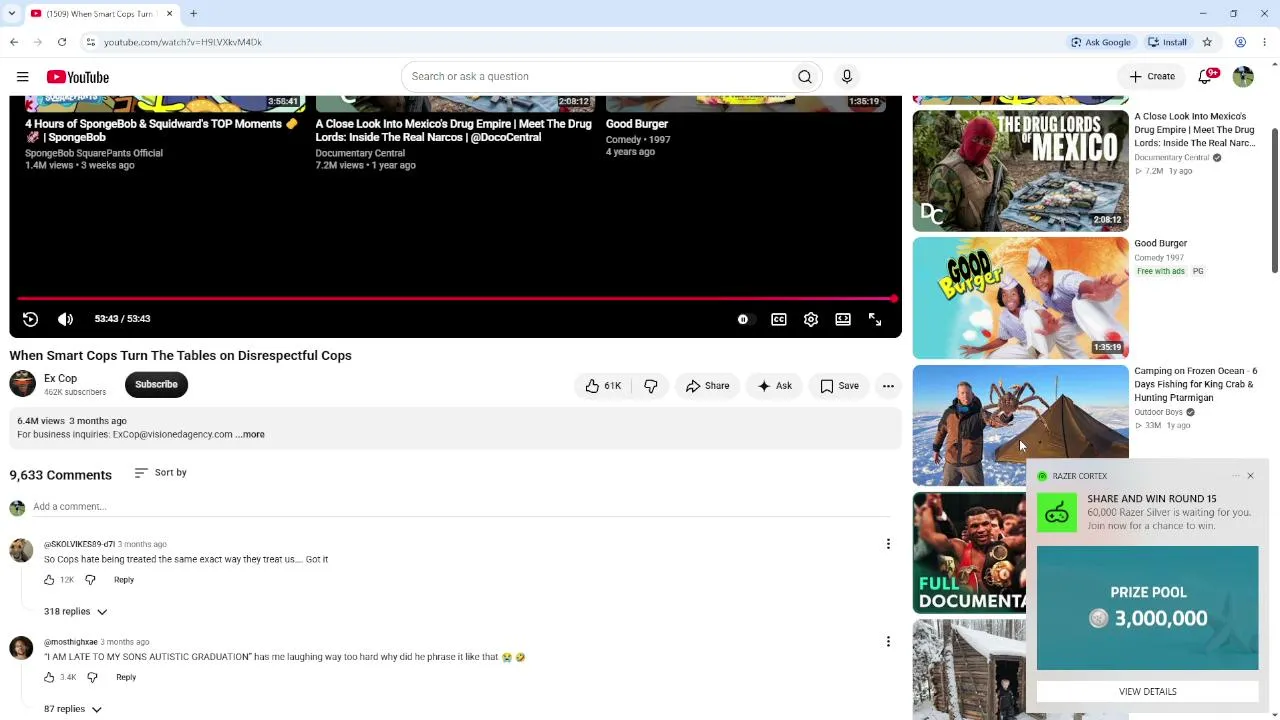Open The Drug Lords of Mexico thumbnail
This screenshot has width=1280, height=720.
pos(1021,171)
